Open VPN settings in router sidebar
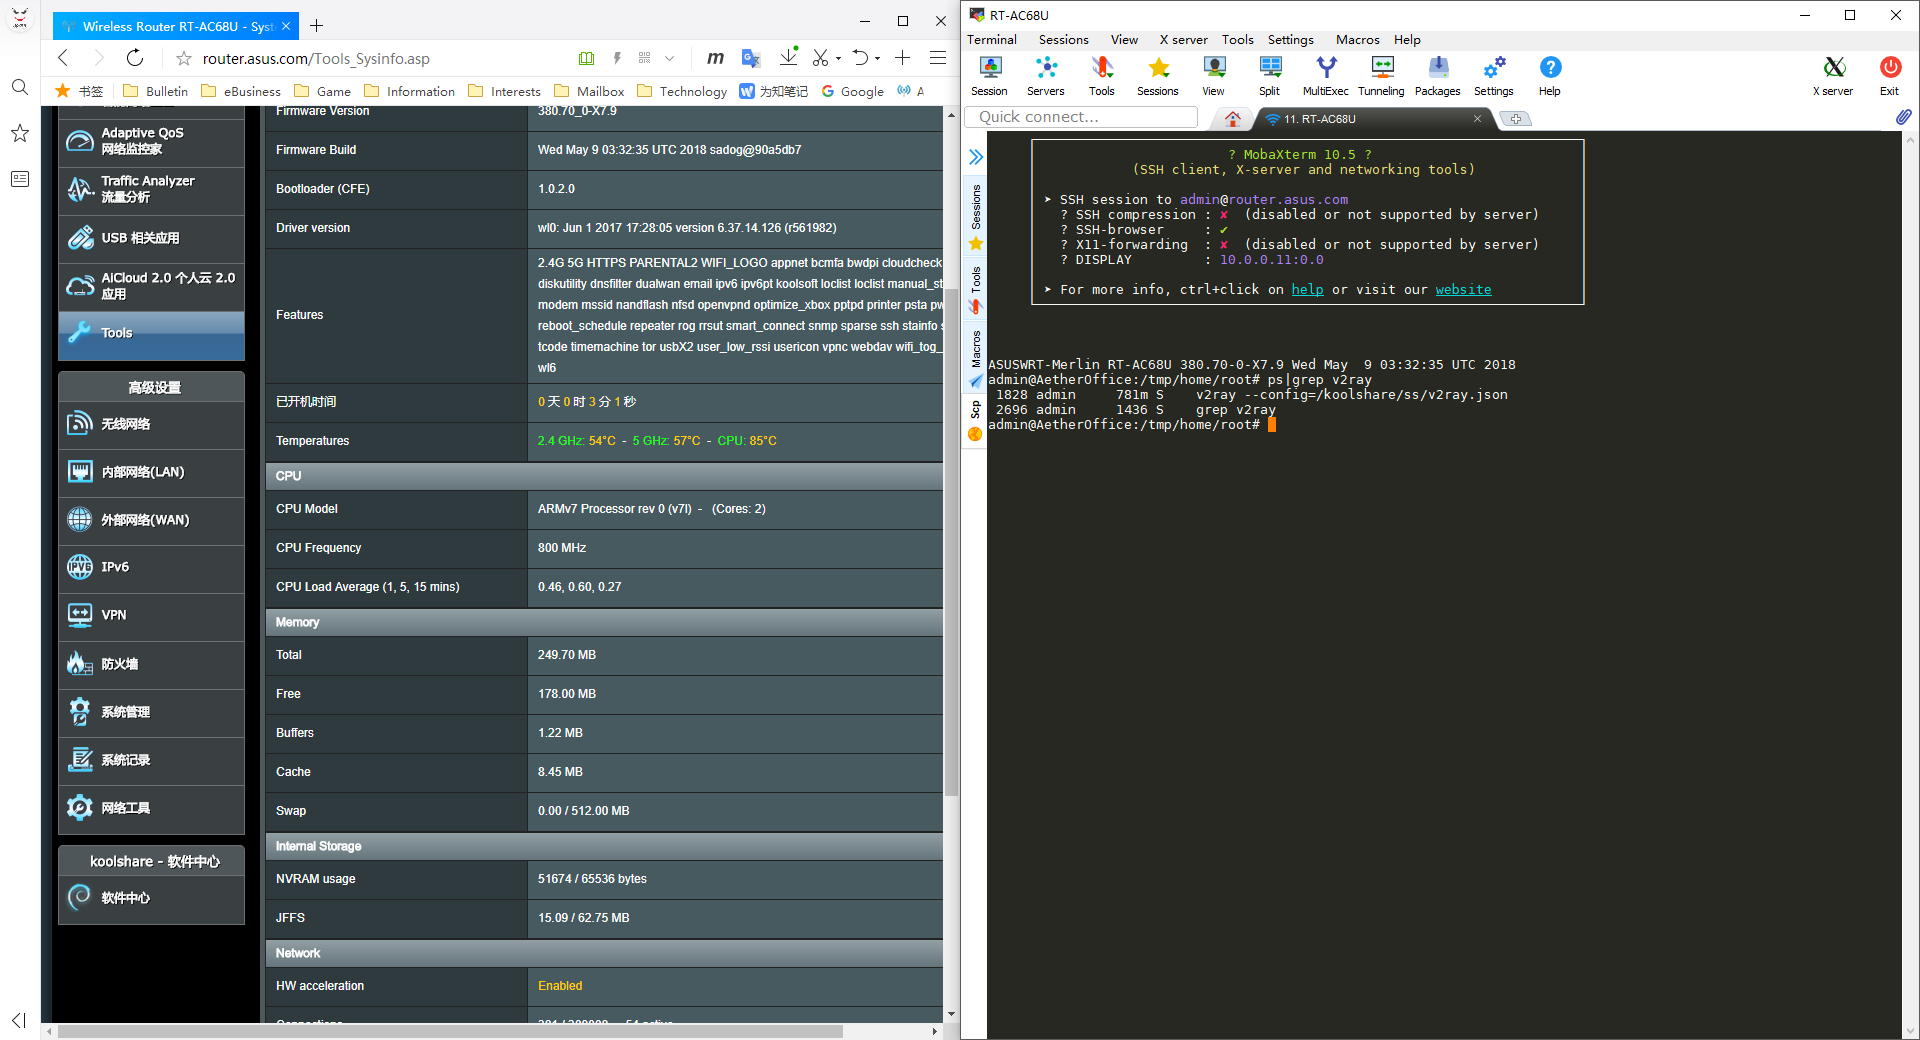Image resolution: width=1920 pixels, height=1040 pixels. (x=151, y=615)
